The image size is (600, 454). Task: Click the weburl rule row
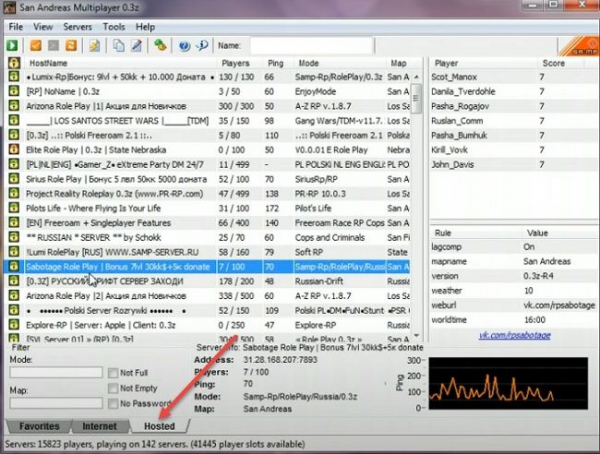[513, 305]
